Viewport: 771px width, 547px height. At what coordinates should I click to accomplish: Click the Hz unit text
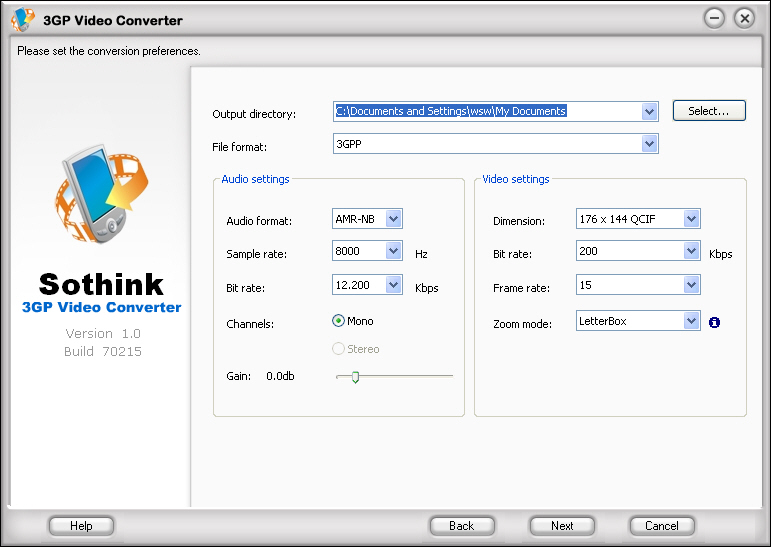point(421,254)
